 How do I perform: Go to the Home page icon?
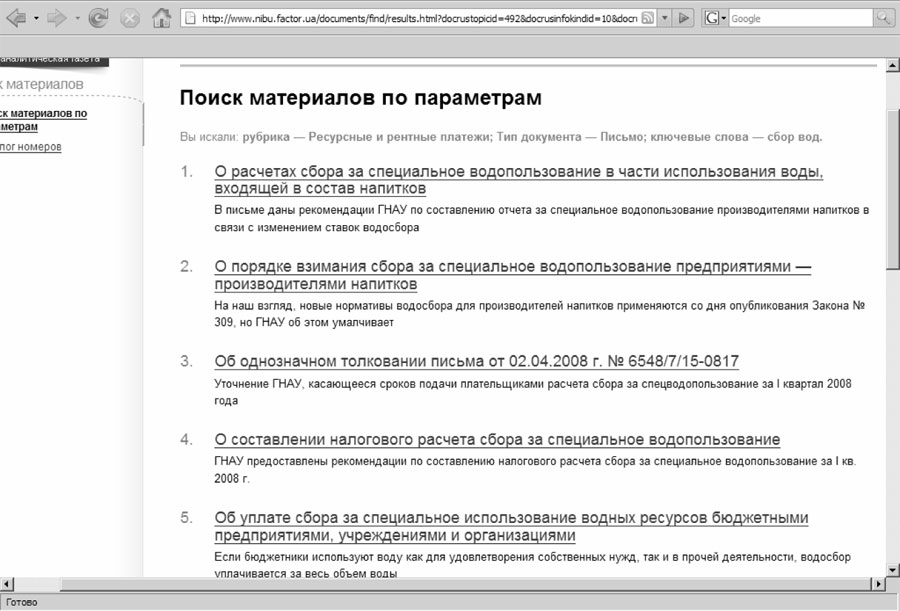[x=160, y=18]
